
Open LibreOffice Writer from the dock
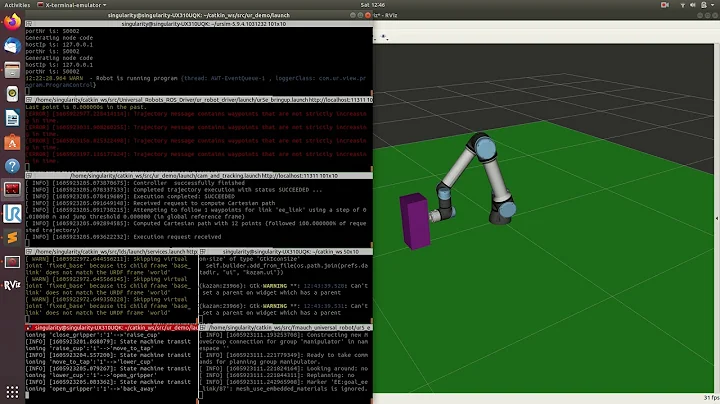point(12,118)
